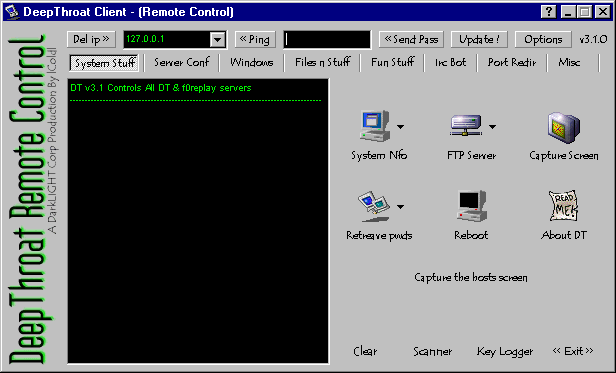The image size is (616, 373).
Task: Click the Retrieve pwds icon
Action: 374,206
